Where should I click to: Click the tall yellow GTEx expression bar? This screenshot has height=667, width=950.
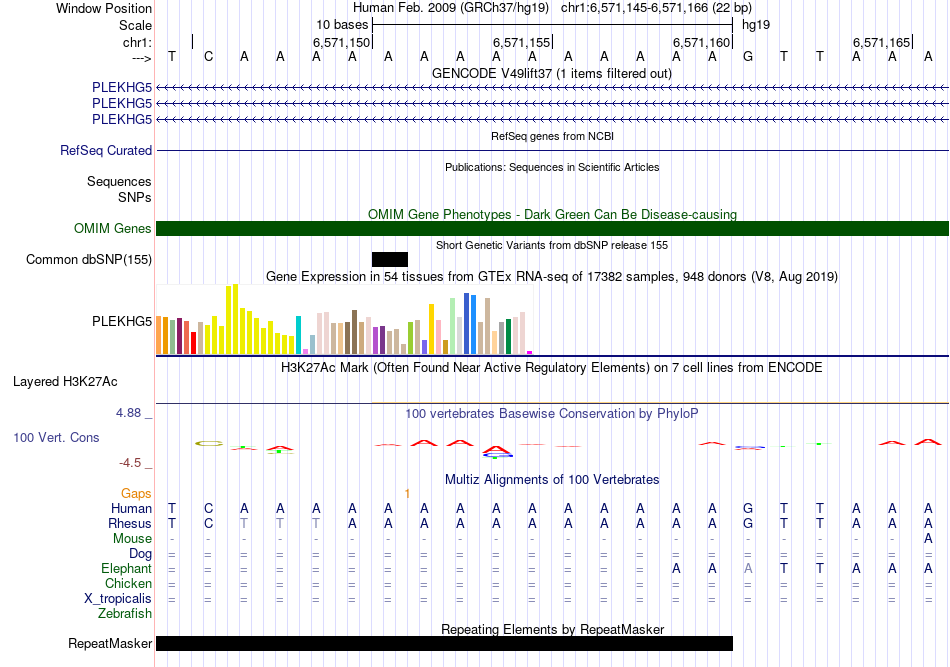(x=236, y=319)
